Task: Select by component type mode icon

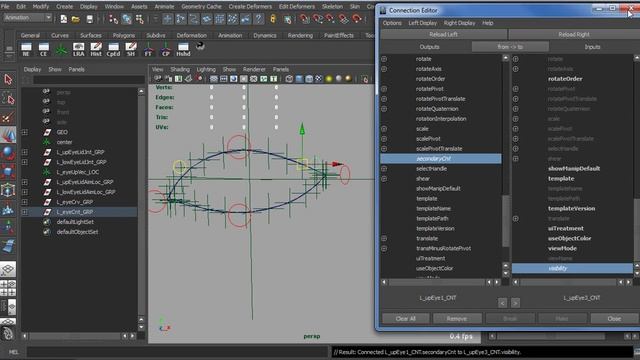Action: click(140, 19)
